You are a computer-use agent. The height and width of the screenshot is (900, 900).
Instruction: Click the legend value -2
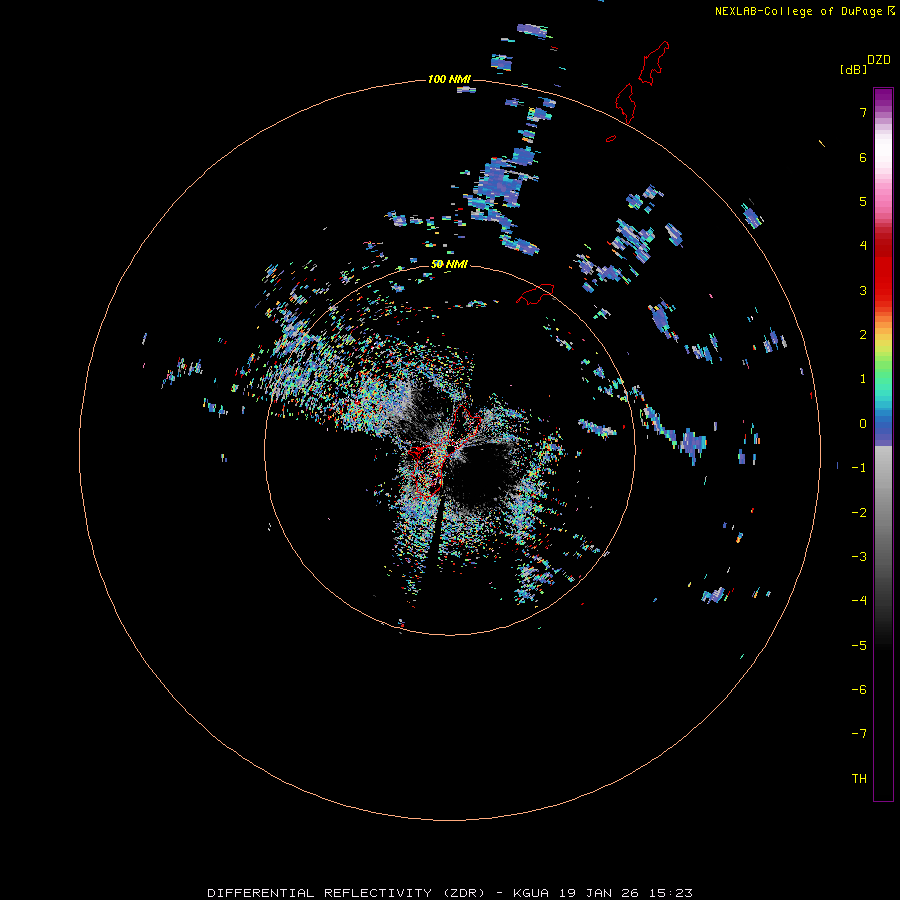point(859,513)
